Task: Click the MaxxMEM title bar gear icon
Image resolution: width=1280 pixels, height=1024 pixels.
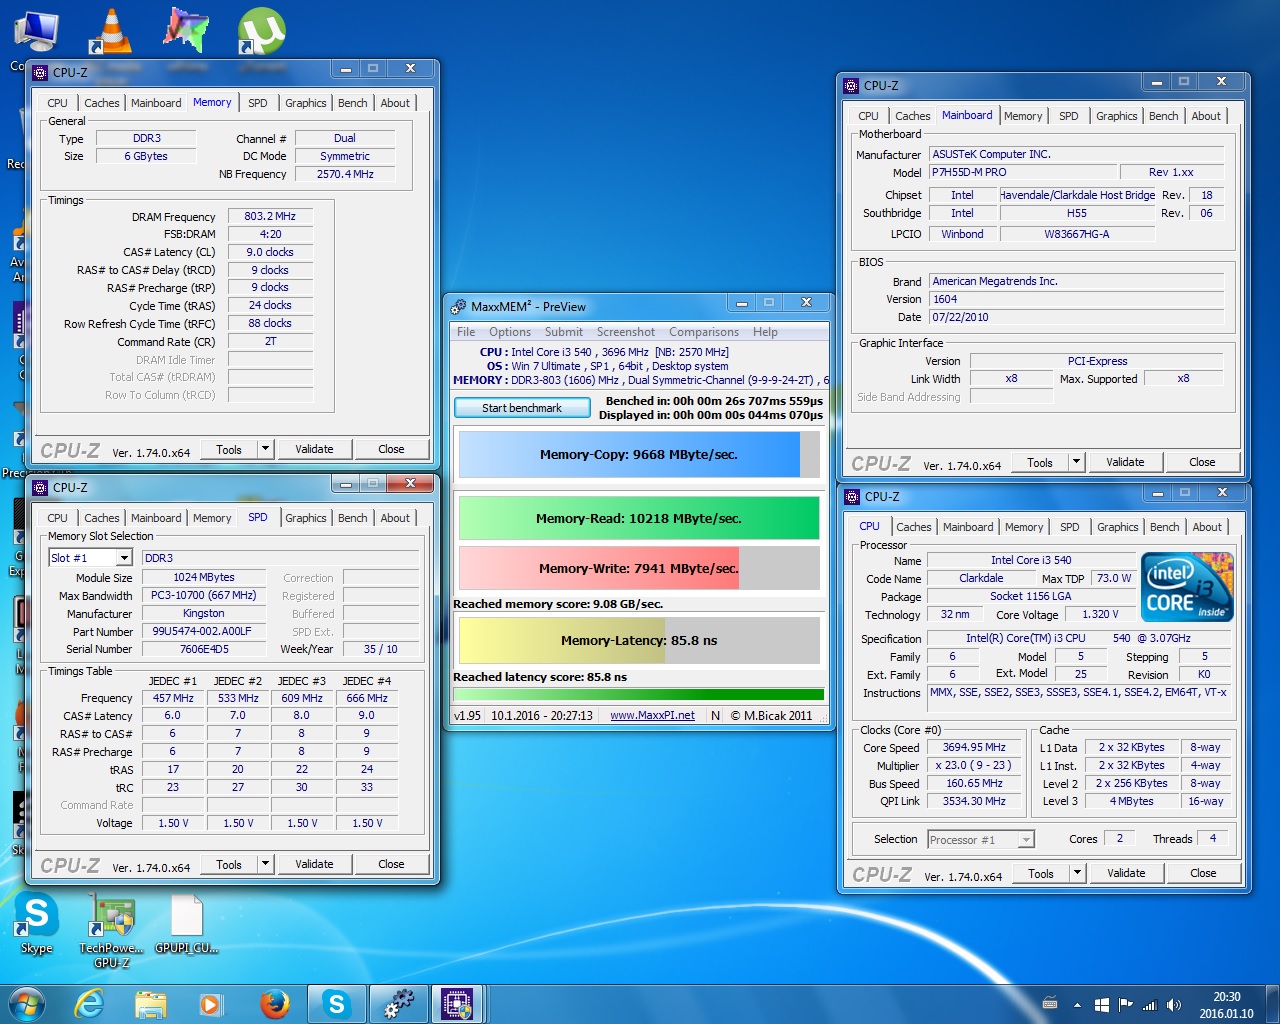Action: 459,306
